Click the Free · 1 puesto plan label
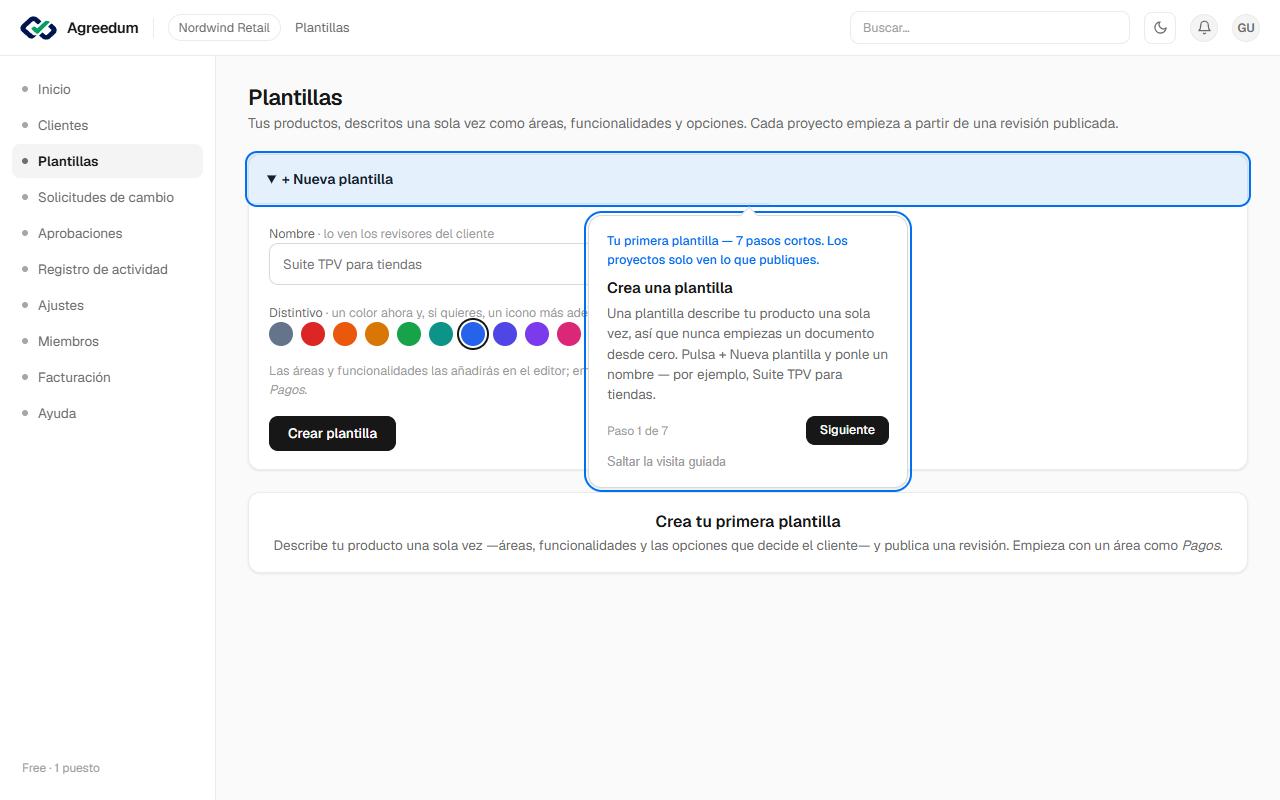 [x=61, y=768]
